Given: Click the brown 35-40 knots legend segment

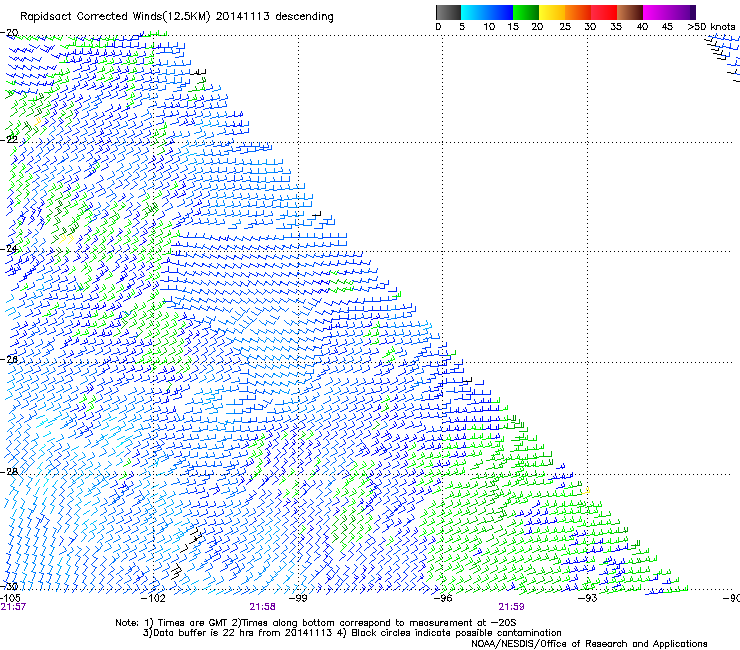Looking at the screenshot, I should (x=630, y=12).
